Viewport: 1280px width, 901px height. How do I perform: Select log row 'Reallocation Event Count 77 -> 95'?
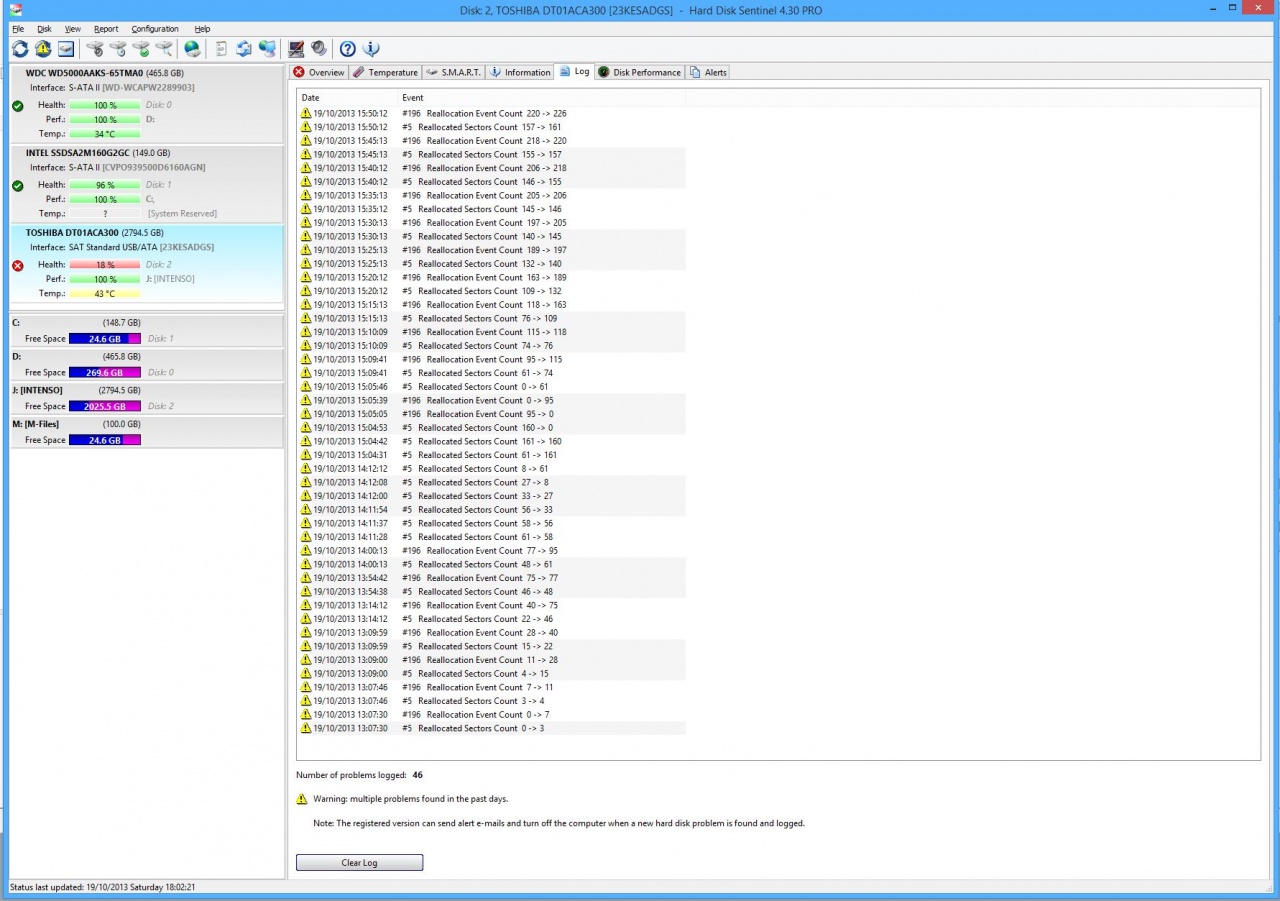[492, 551]
